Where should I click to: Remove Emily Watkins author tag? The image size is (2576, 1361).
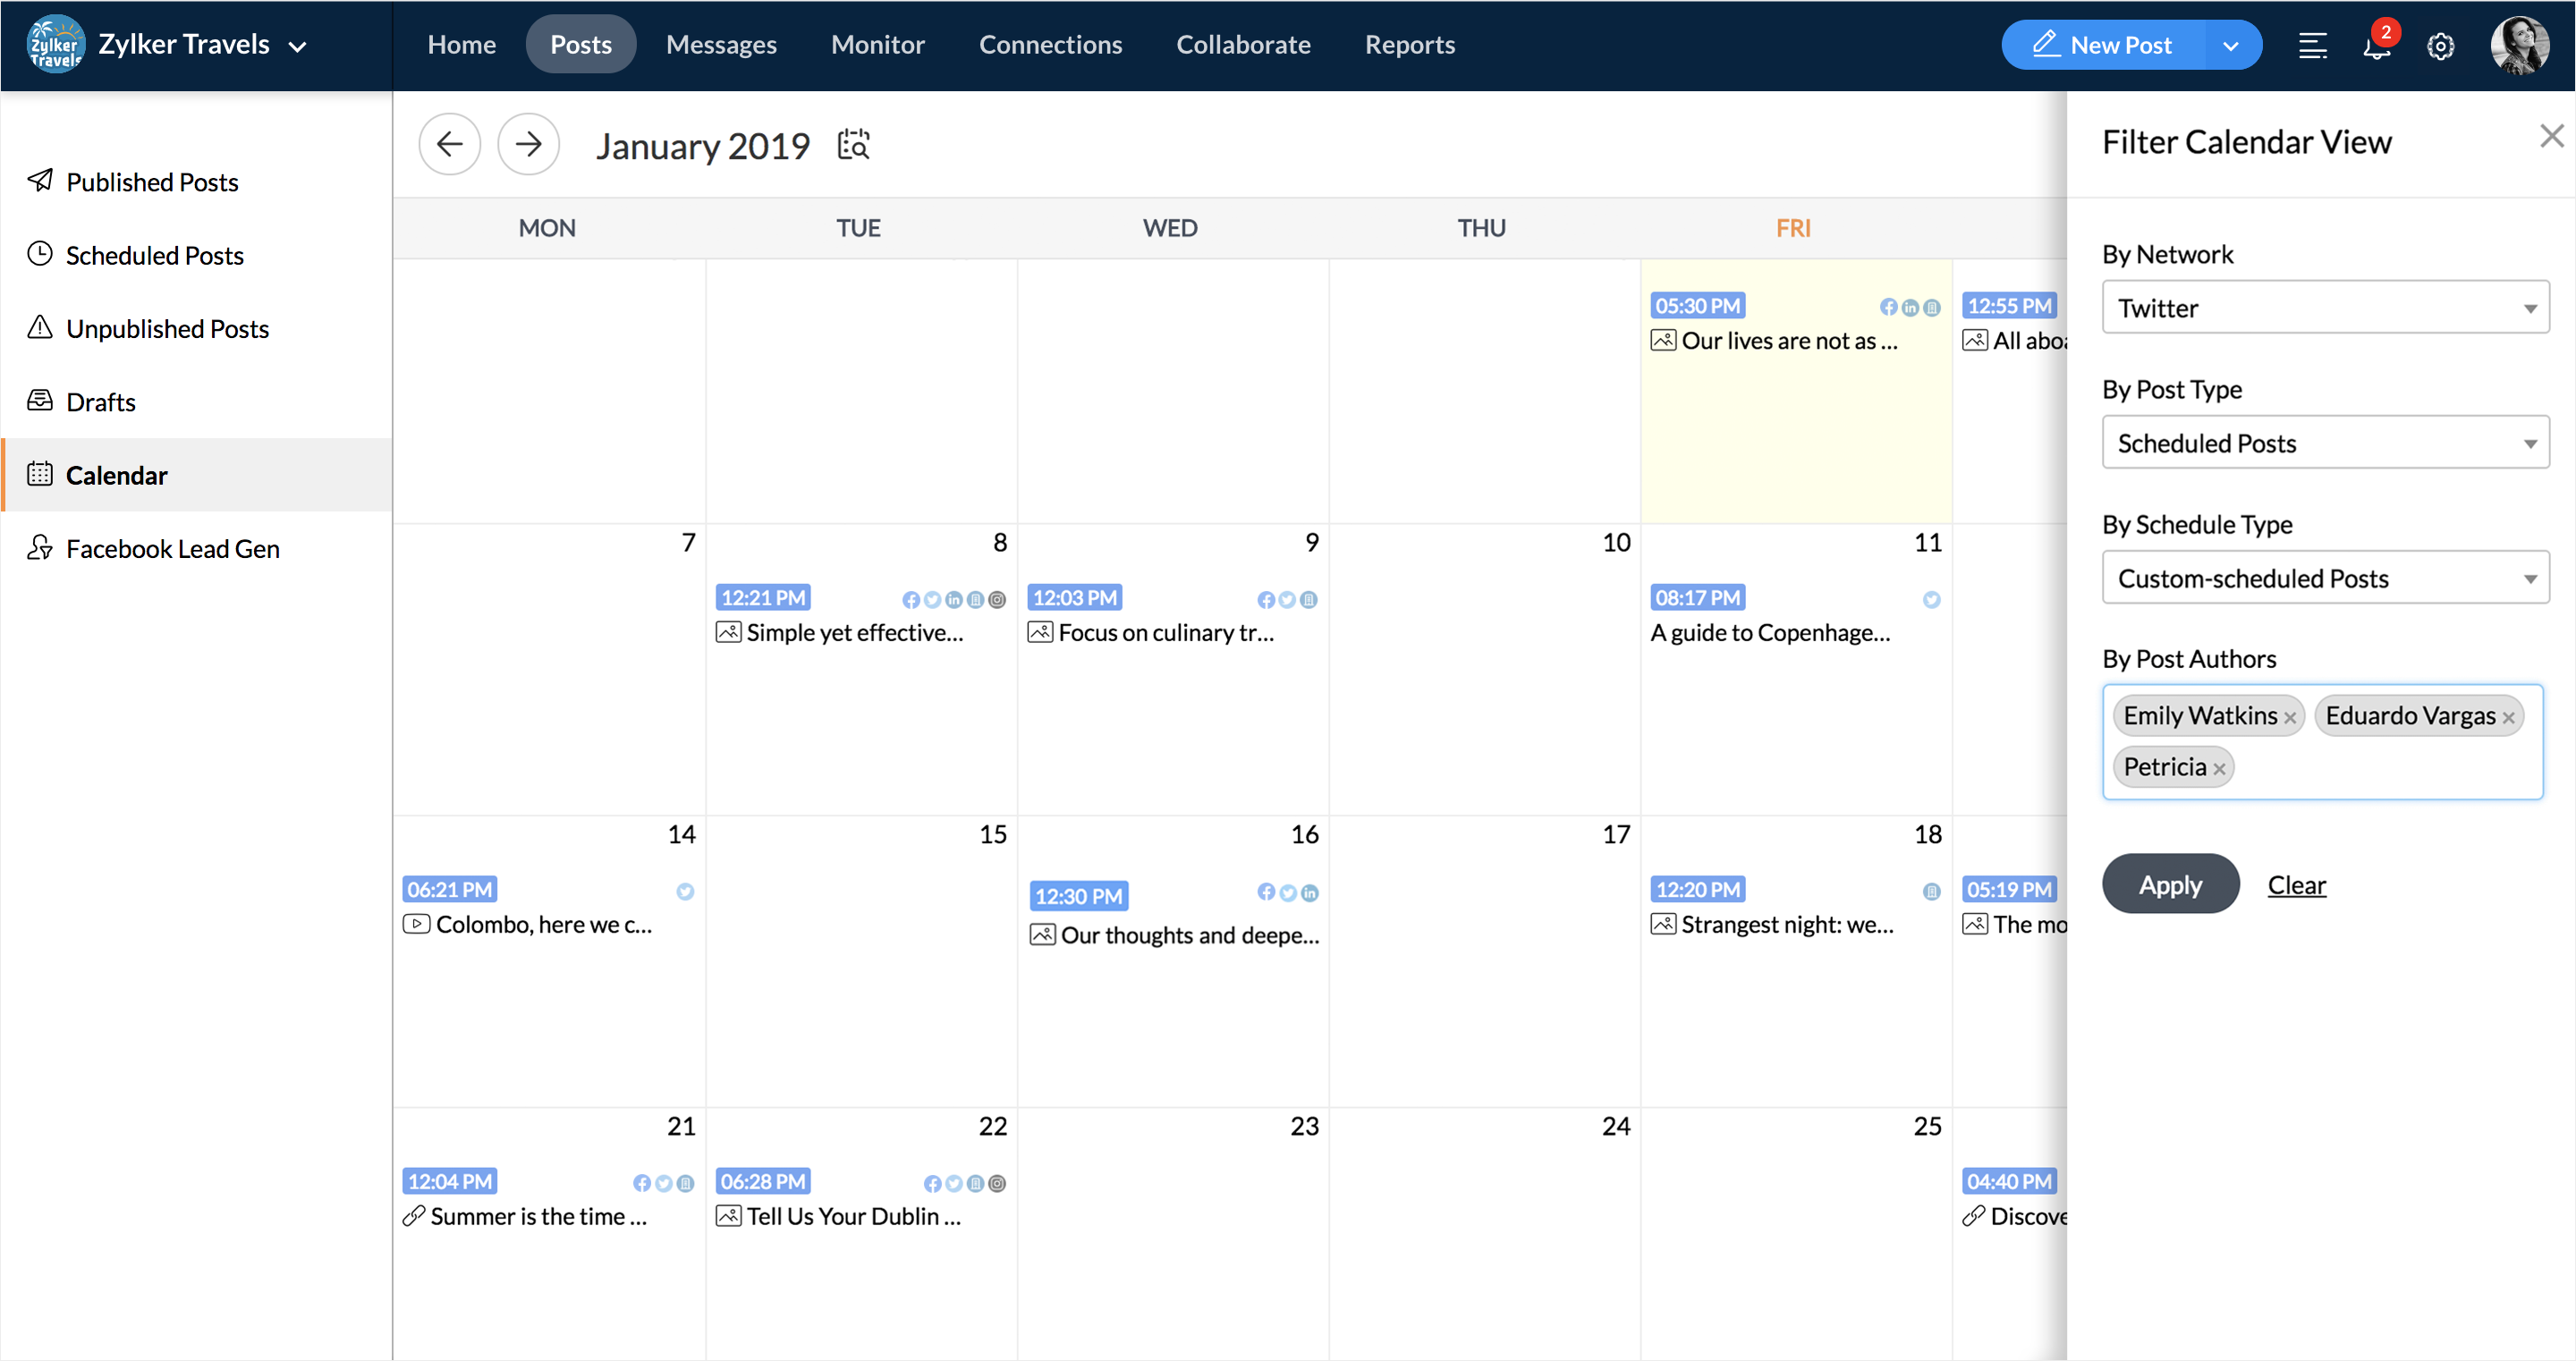pyautogui.click(x=2290, y=718)
